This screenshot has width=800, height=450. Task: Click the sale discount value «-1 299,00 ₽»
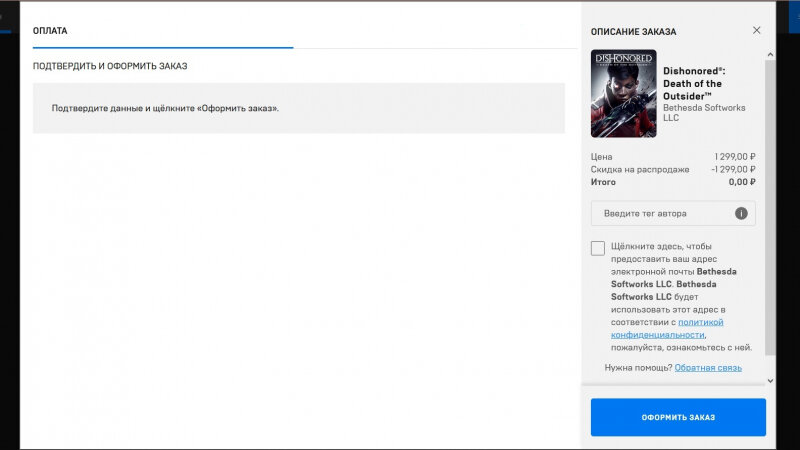tap(733, 169)
